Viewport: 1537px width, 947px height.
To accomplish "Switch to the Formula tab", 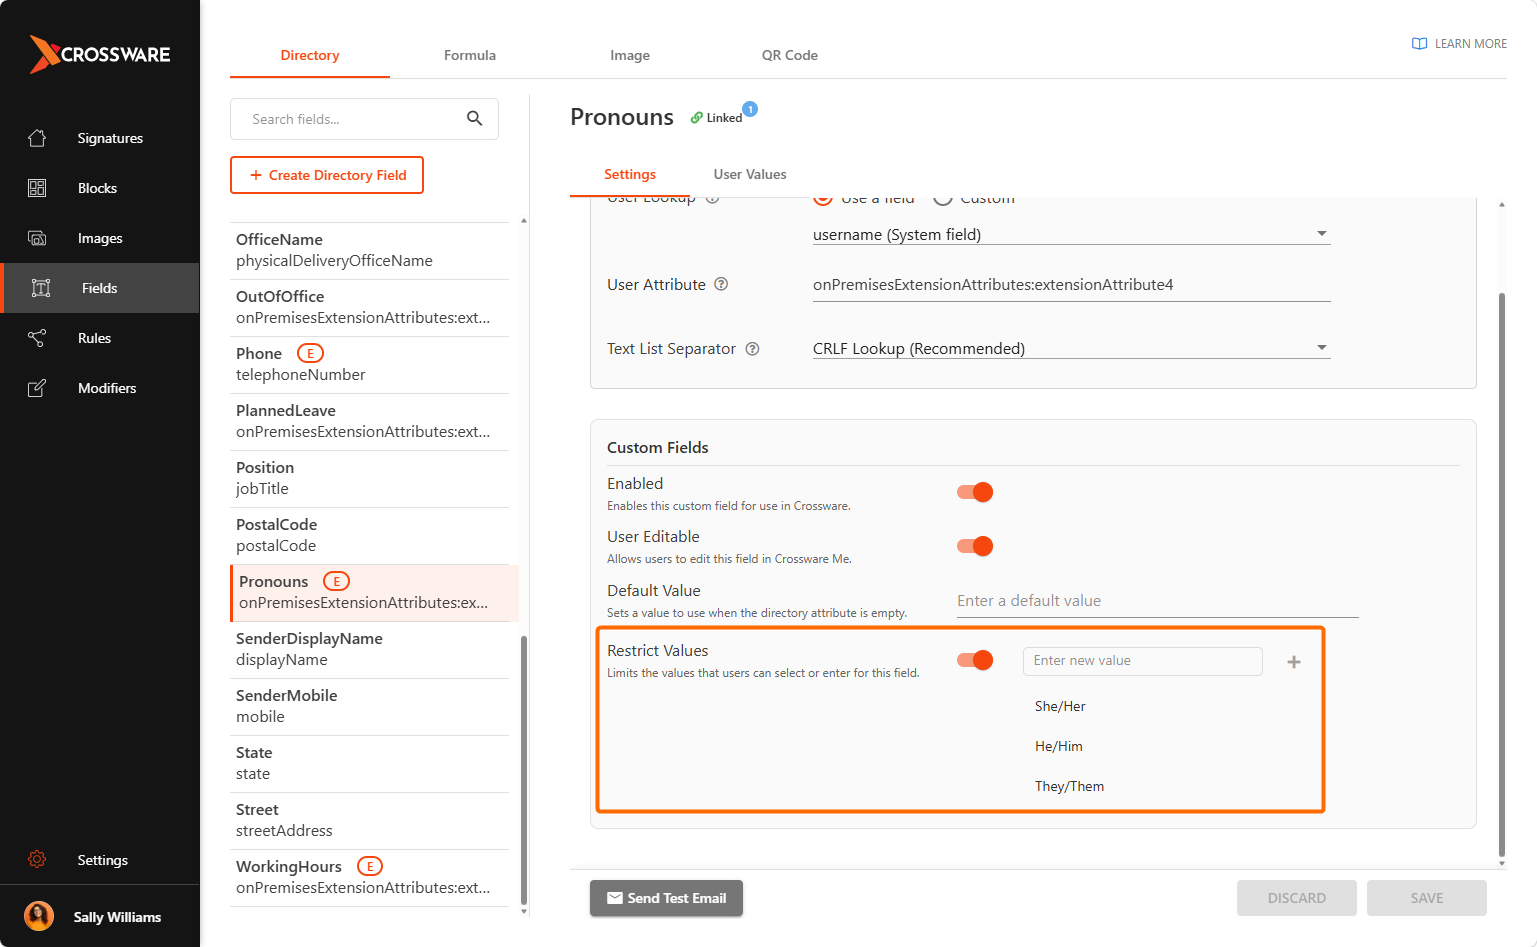I will pos(470,55).
